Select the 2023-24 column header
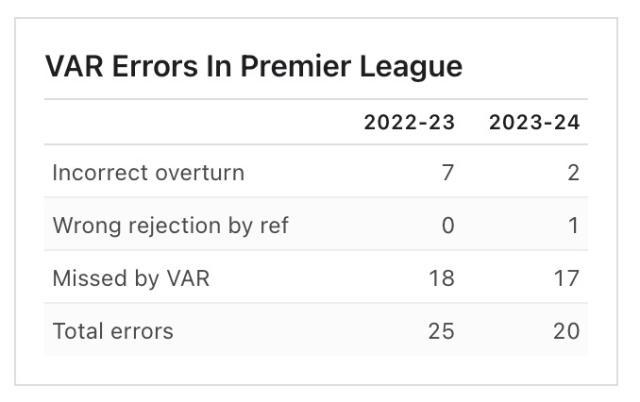 pos(534,123)
